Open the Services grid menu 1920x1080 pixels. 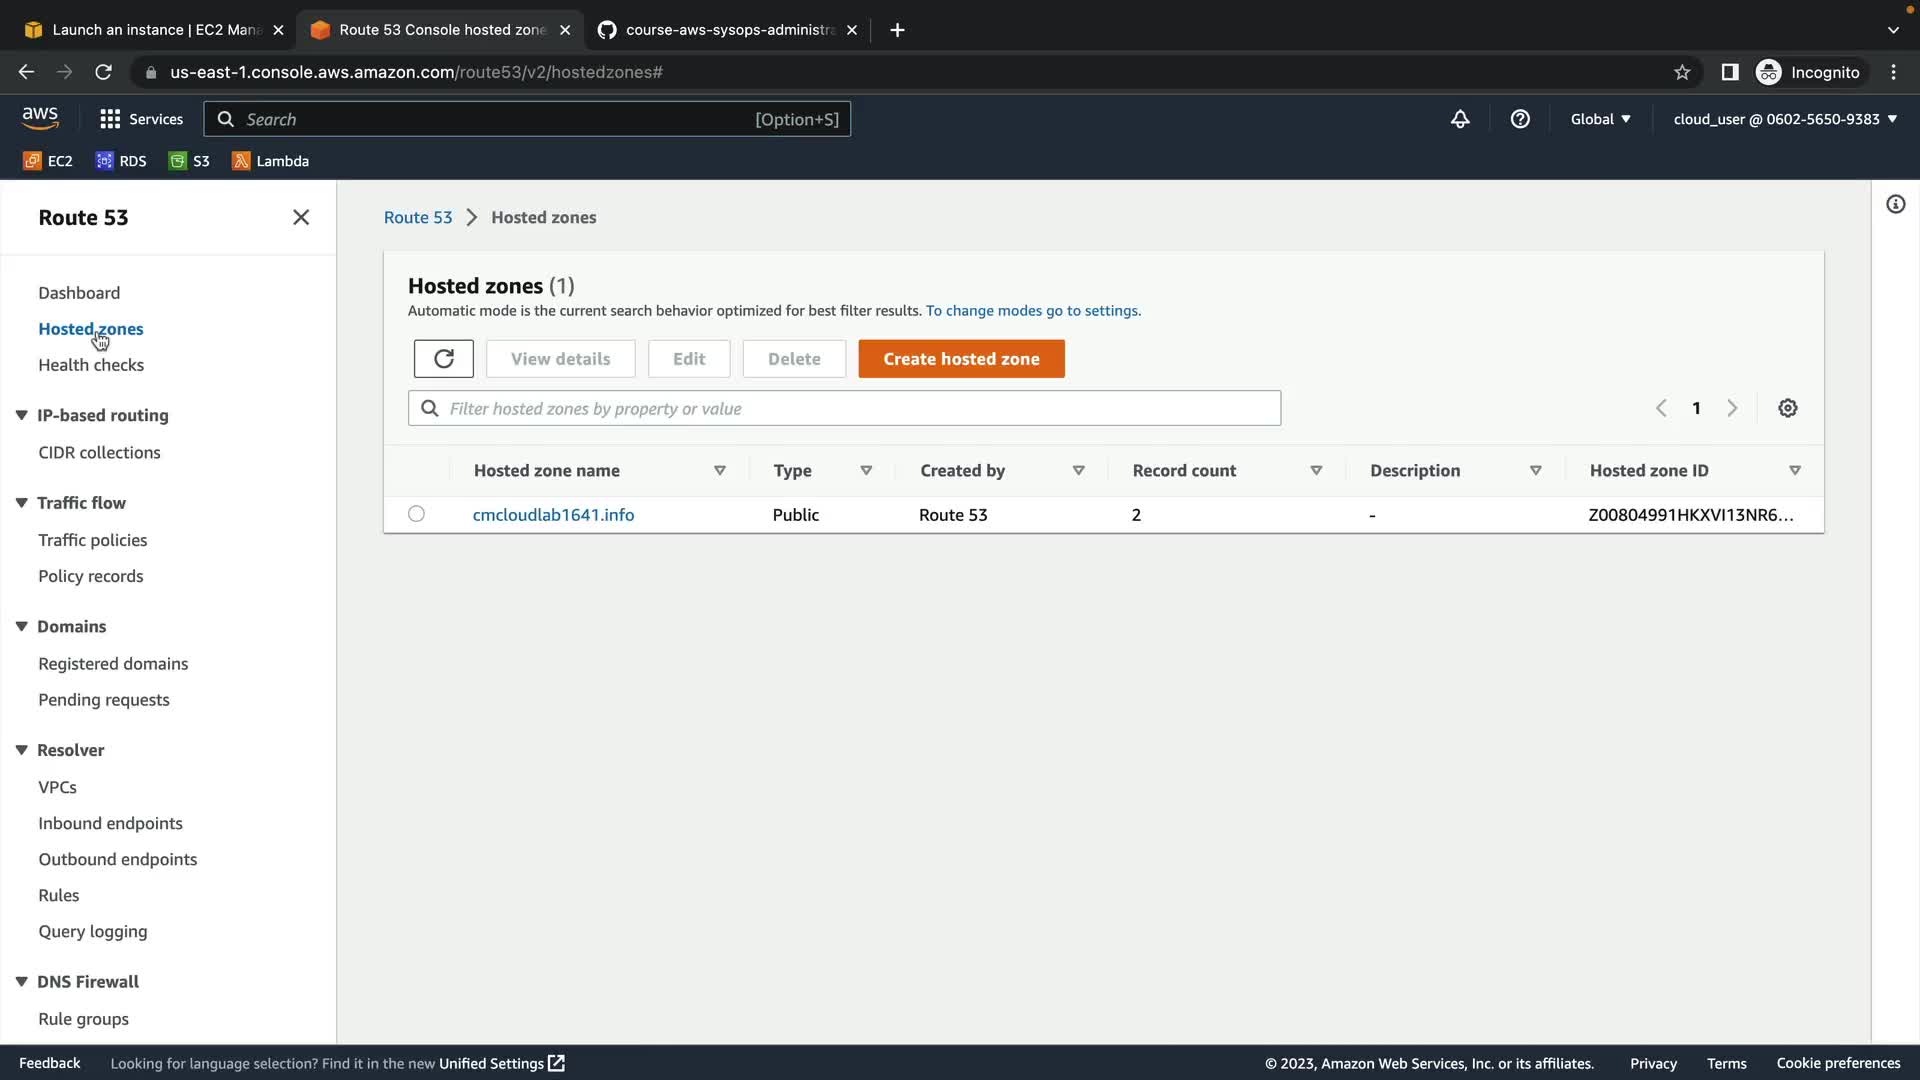[x=141, y=119]
